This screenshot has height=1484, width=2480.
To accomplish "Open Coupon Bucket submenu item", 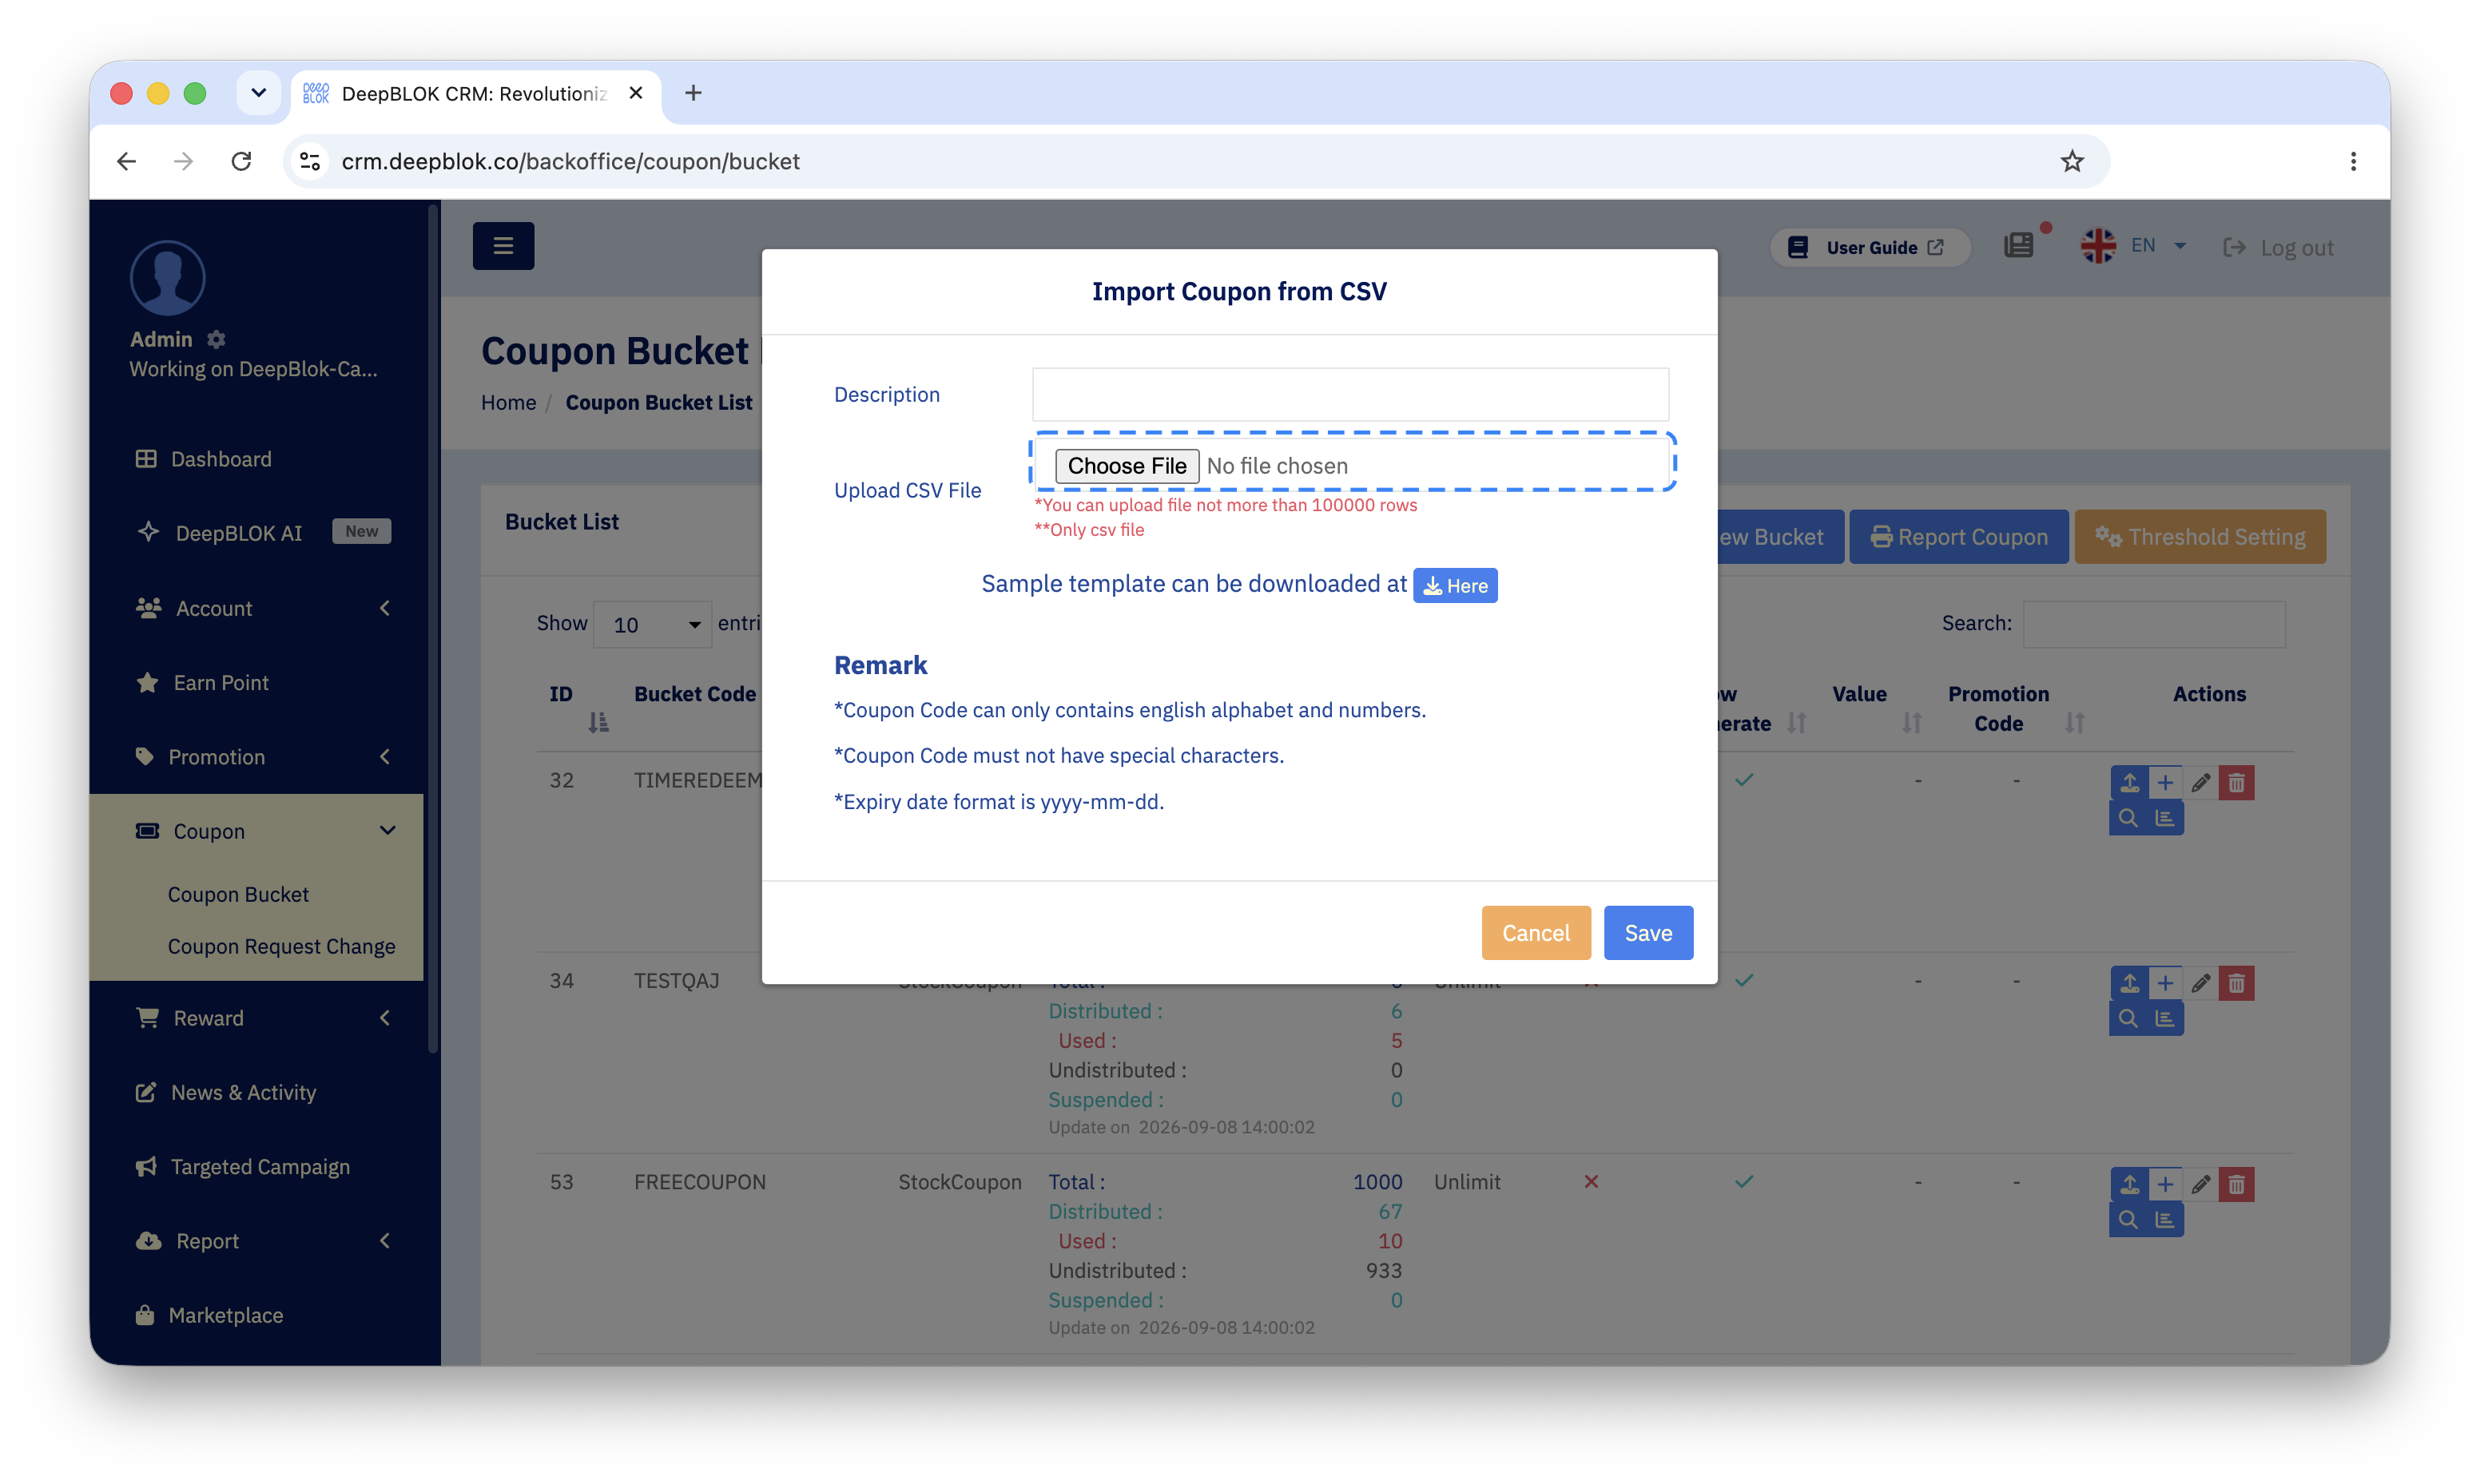I will [238, 894].
